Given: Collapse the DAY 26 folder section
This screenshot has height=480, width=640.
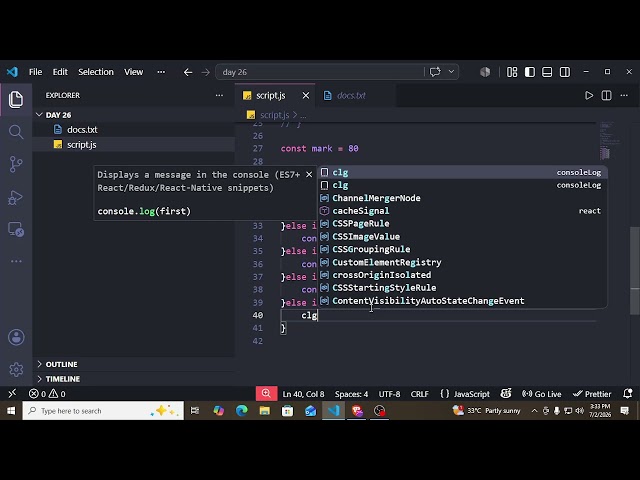Looking at the screenshot, I should pos(134,115).
